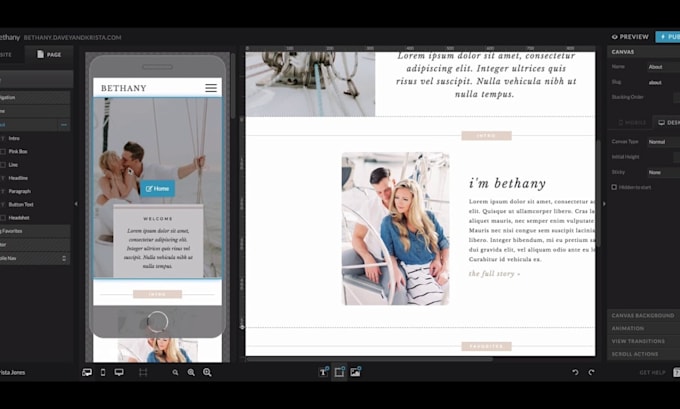Click the Preview button

630,37
